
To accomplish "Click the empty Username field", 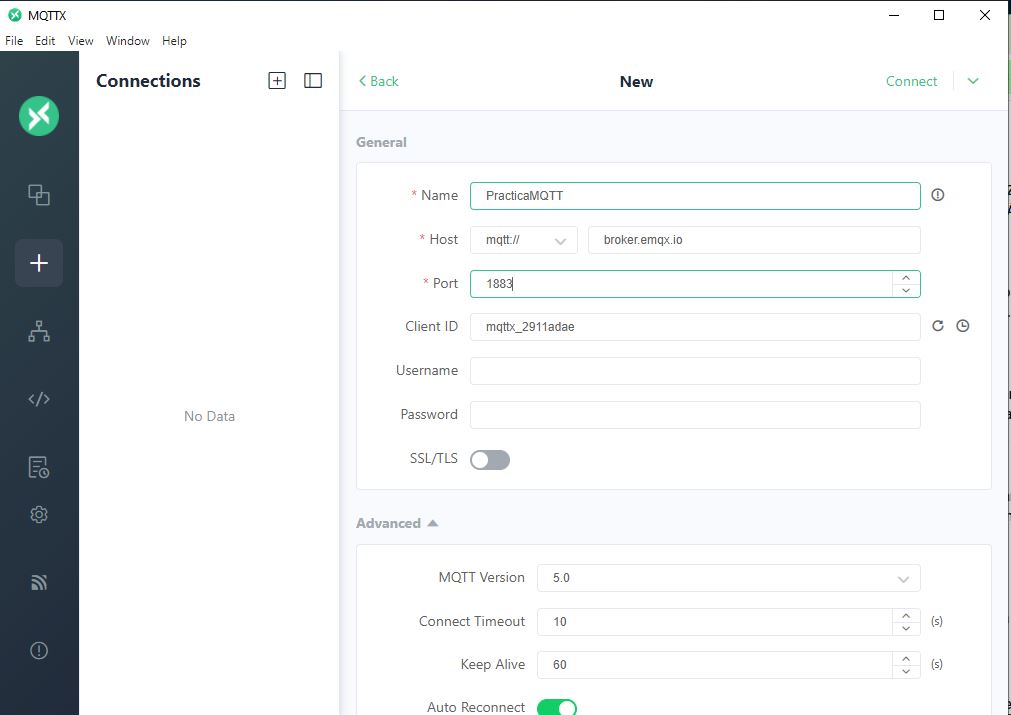I will (695, 371).
